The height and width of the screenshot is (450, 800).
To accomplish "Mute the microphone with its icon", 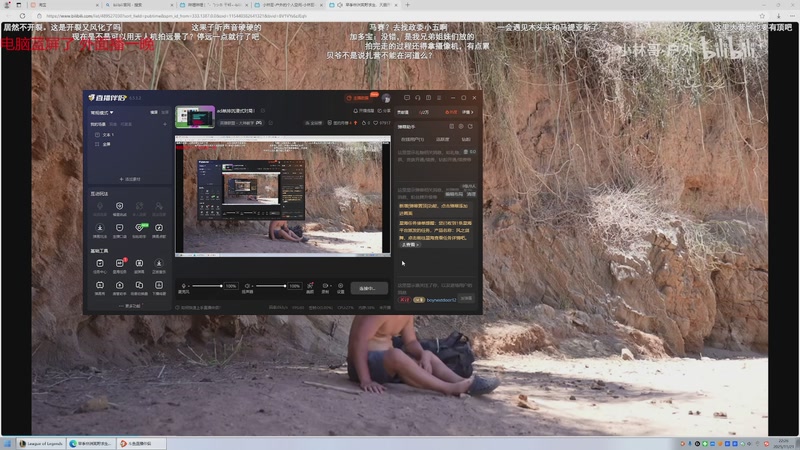I will click(184, 286).
